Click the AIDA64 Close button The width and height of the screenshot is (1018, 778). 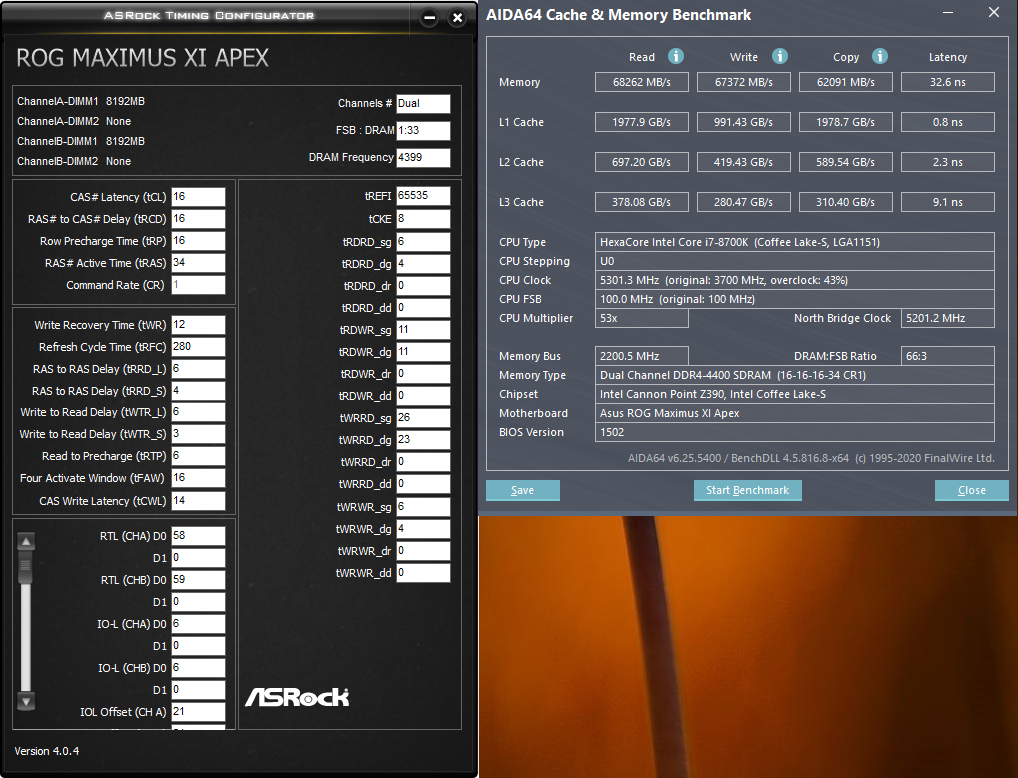pos(971,490)
